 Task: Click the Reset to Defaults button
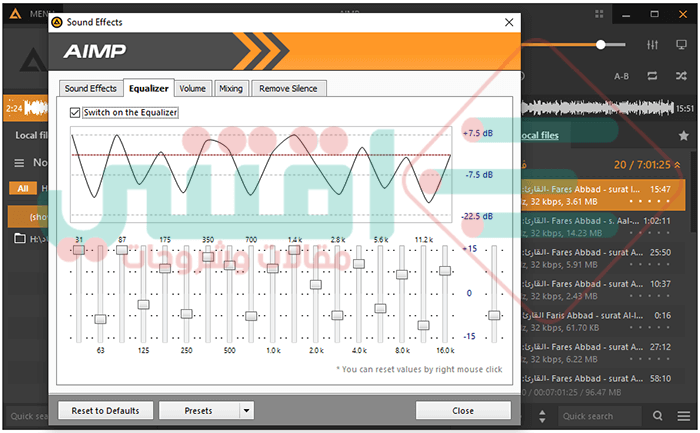coord(105,410)
